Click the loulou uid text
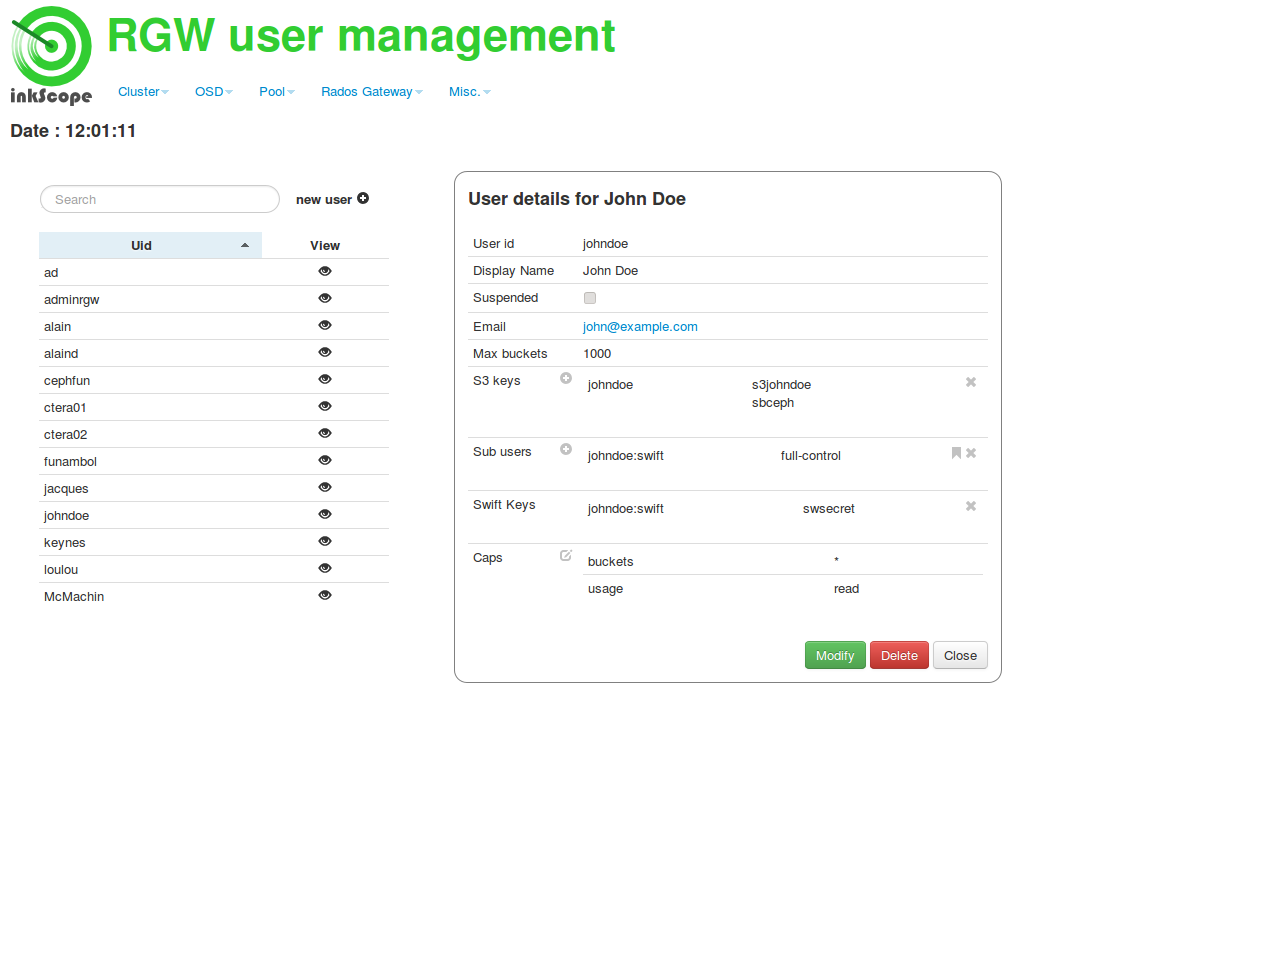1280x960 pixels. pos(61,569)
